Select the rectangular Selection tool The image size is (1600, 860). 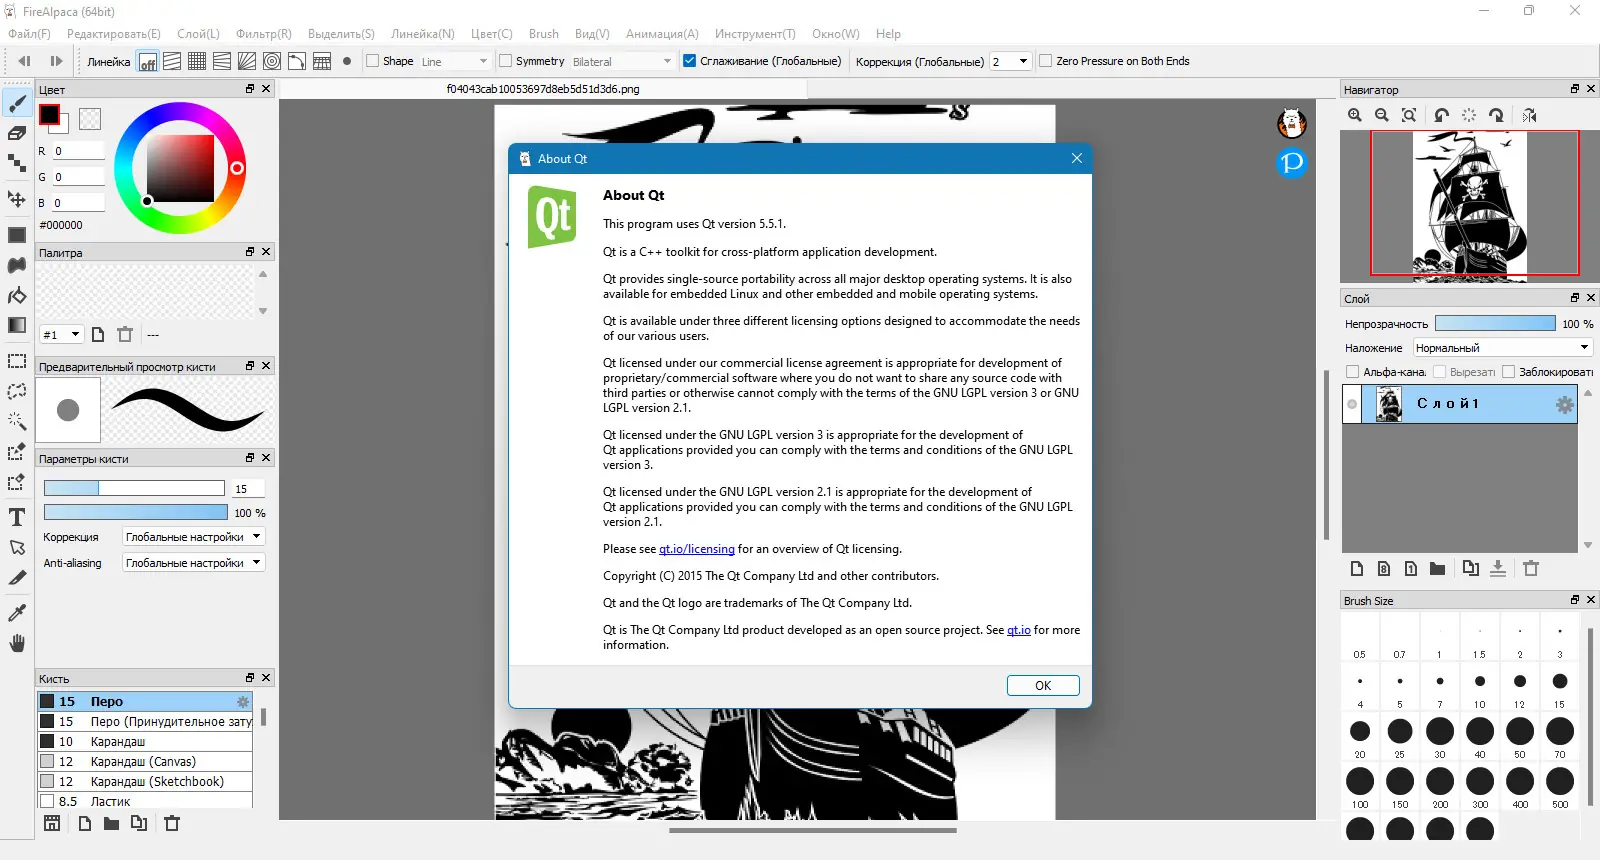click(x=17, y=361)
